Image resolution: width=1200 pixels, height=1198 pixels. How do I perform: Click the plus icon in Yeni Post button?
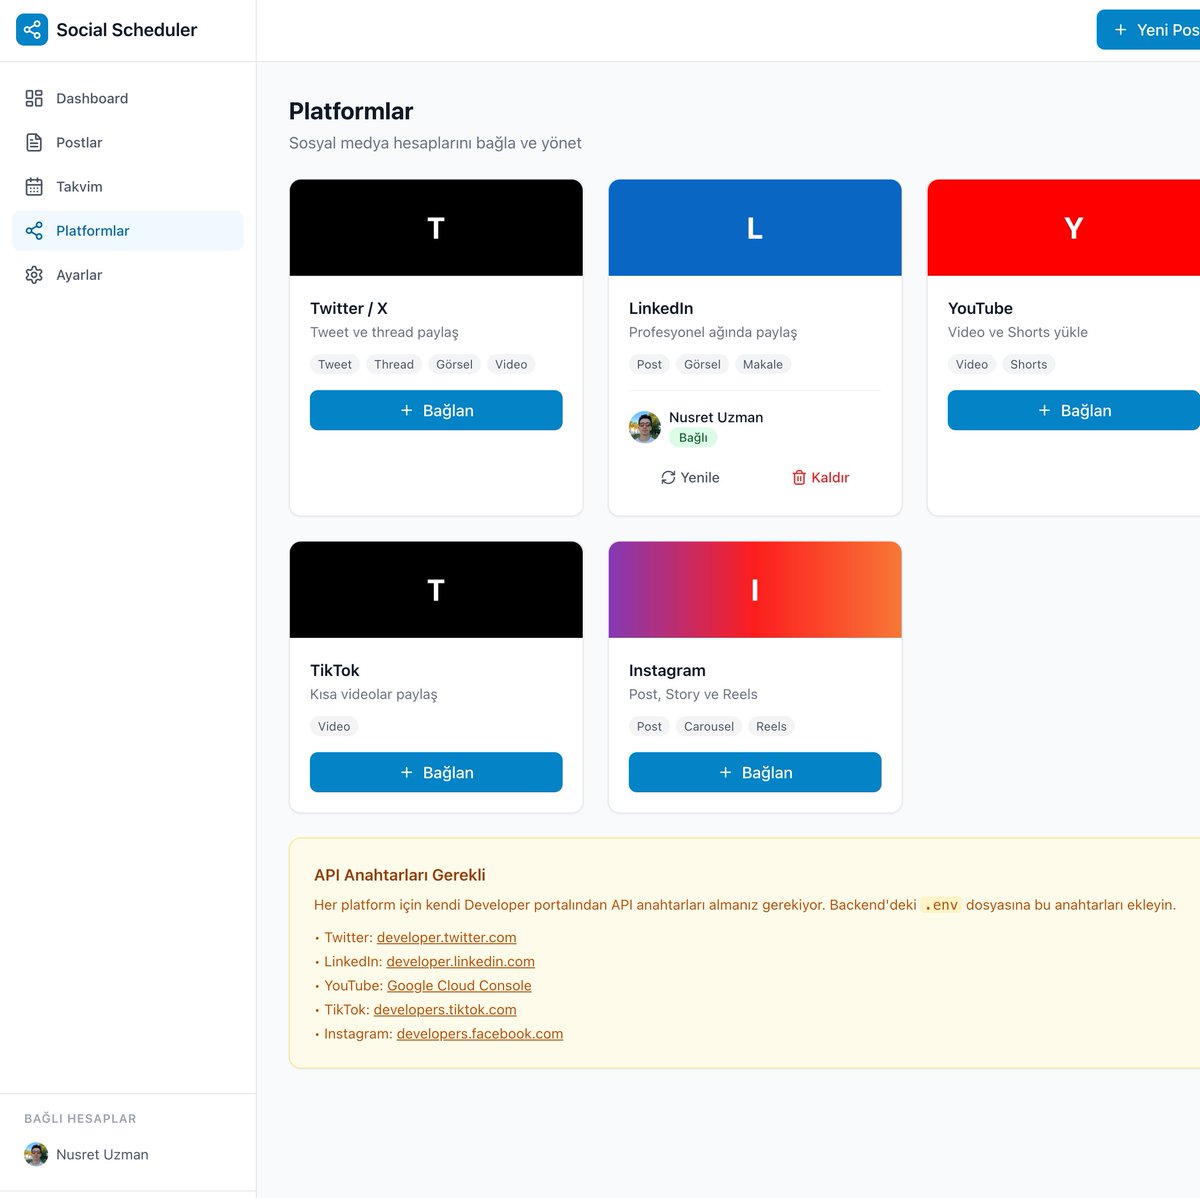pyautogui.click(x=1121, y=30)
